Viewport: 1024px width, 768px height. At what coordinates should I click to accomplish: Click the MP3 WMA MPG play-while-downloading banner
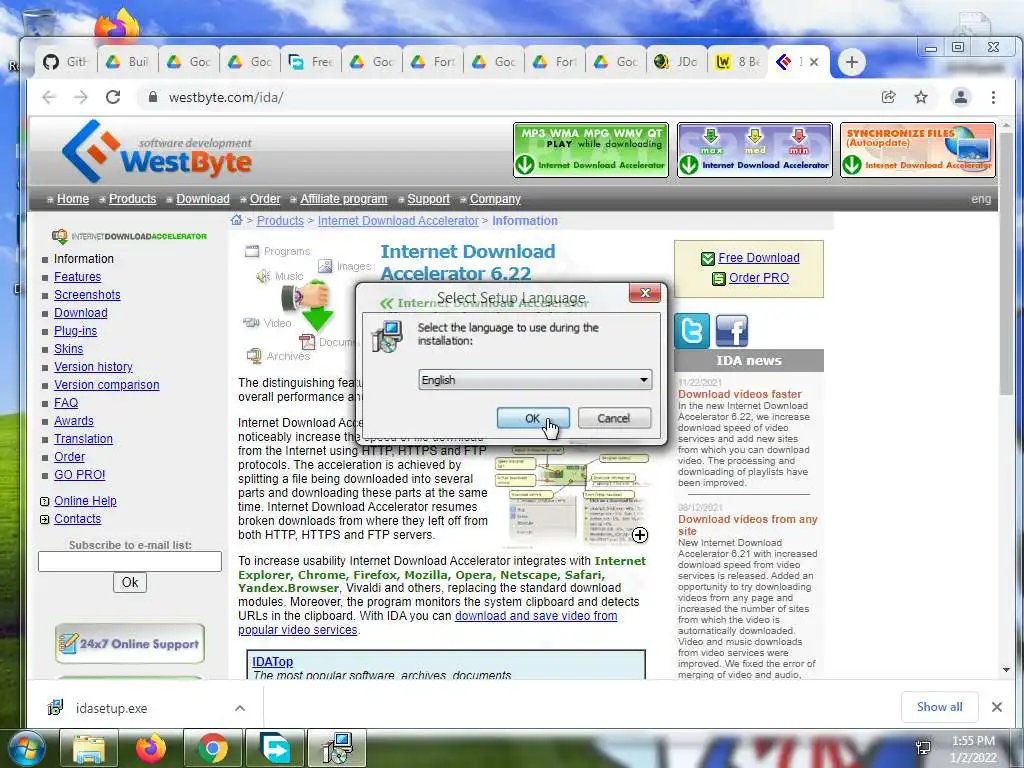591,150
